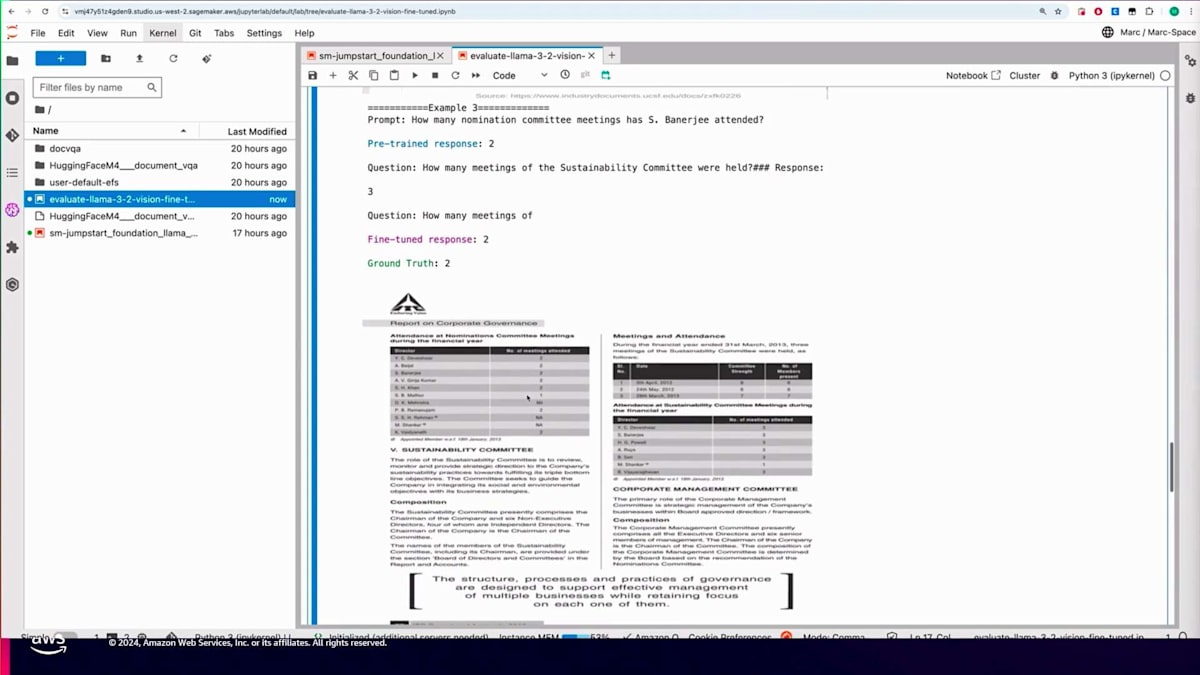Open the Git menu
1200x675 pixels.
pos(195,33)
